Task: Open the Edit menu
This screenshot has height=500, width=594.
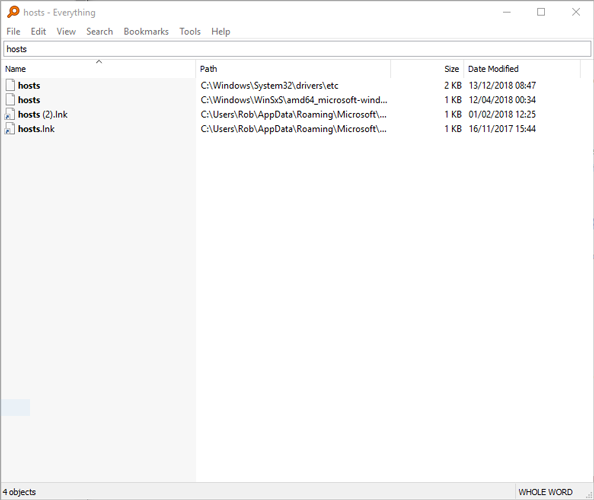Action: tap(38, 31)
